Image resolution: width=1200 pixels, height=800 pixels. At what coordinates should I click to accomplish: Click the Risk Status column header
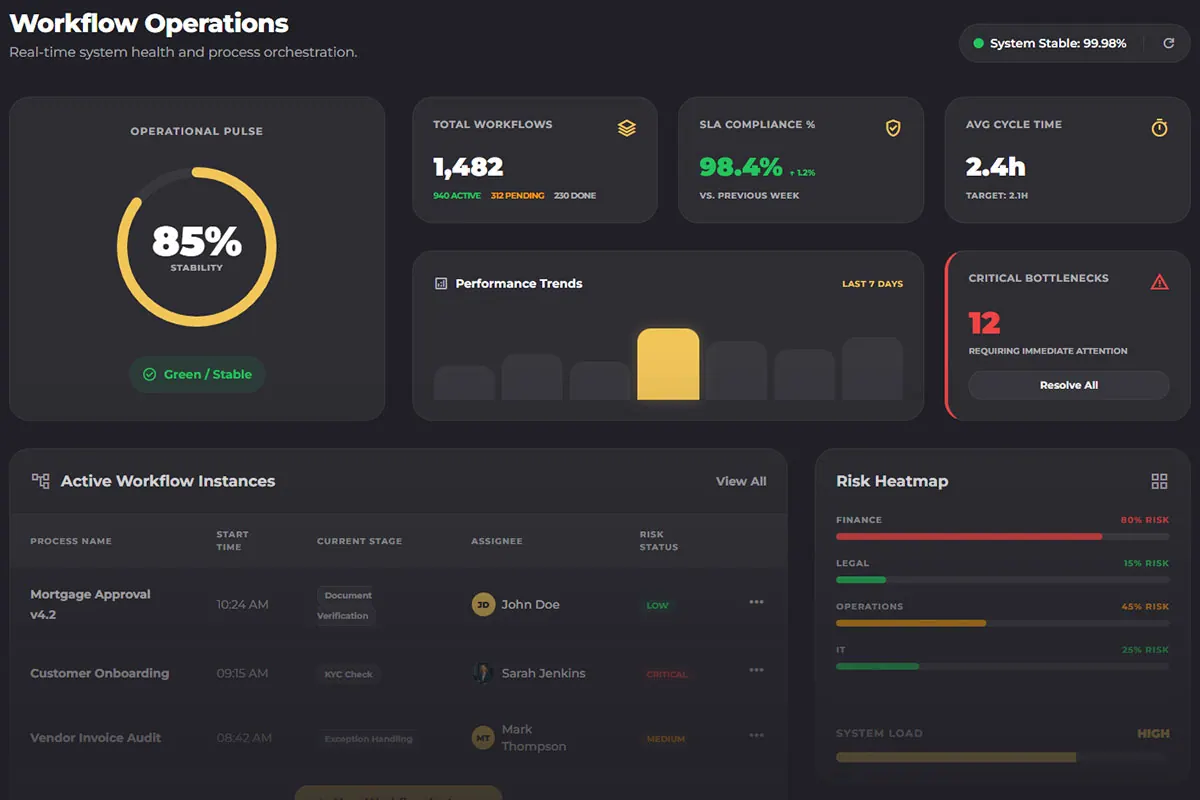[x=659, y=541]
